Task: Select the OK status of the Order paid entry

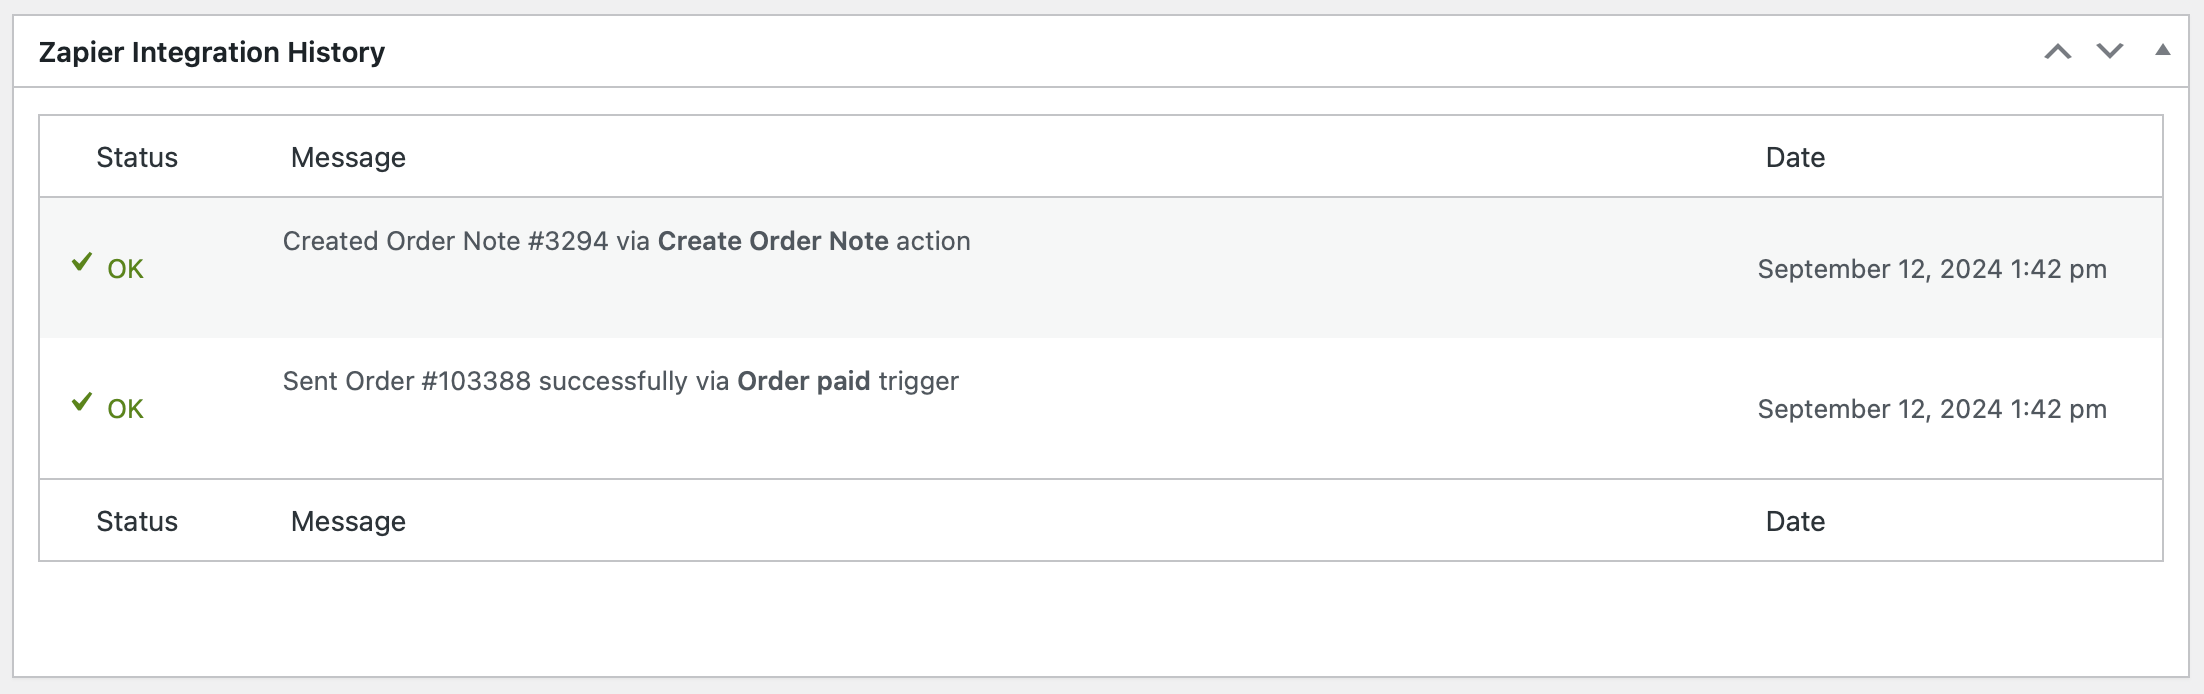Action: coord(125,409)
